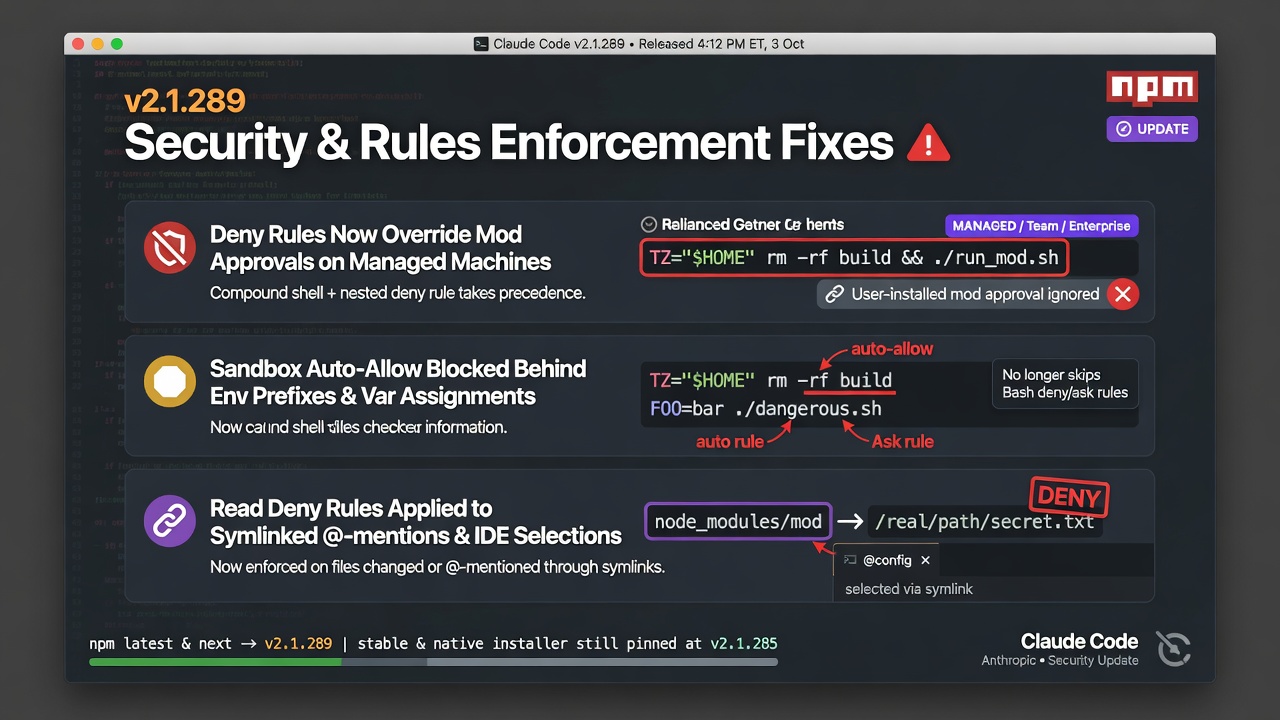The image size is (1280, 720).
Task: Click 'Sandbox Auto-Allow Blocked Behind' heading
Action: [398, 368]
